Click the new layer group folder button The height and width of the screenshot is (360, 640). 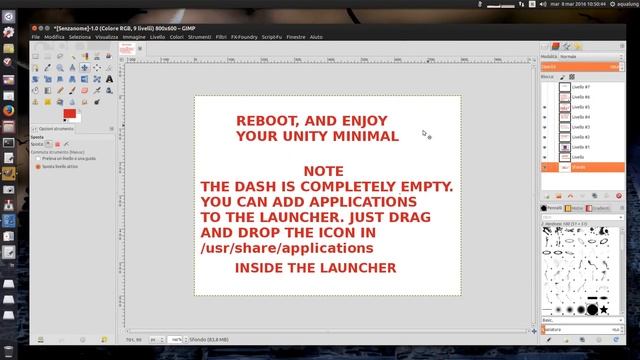[559, 196]
